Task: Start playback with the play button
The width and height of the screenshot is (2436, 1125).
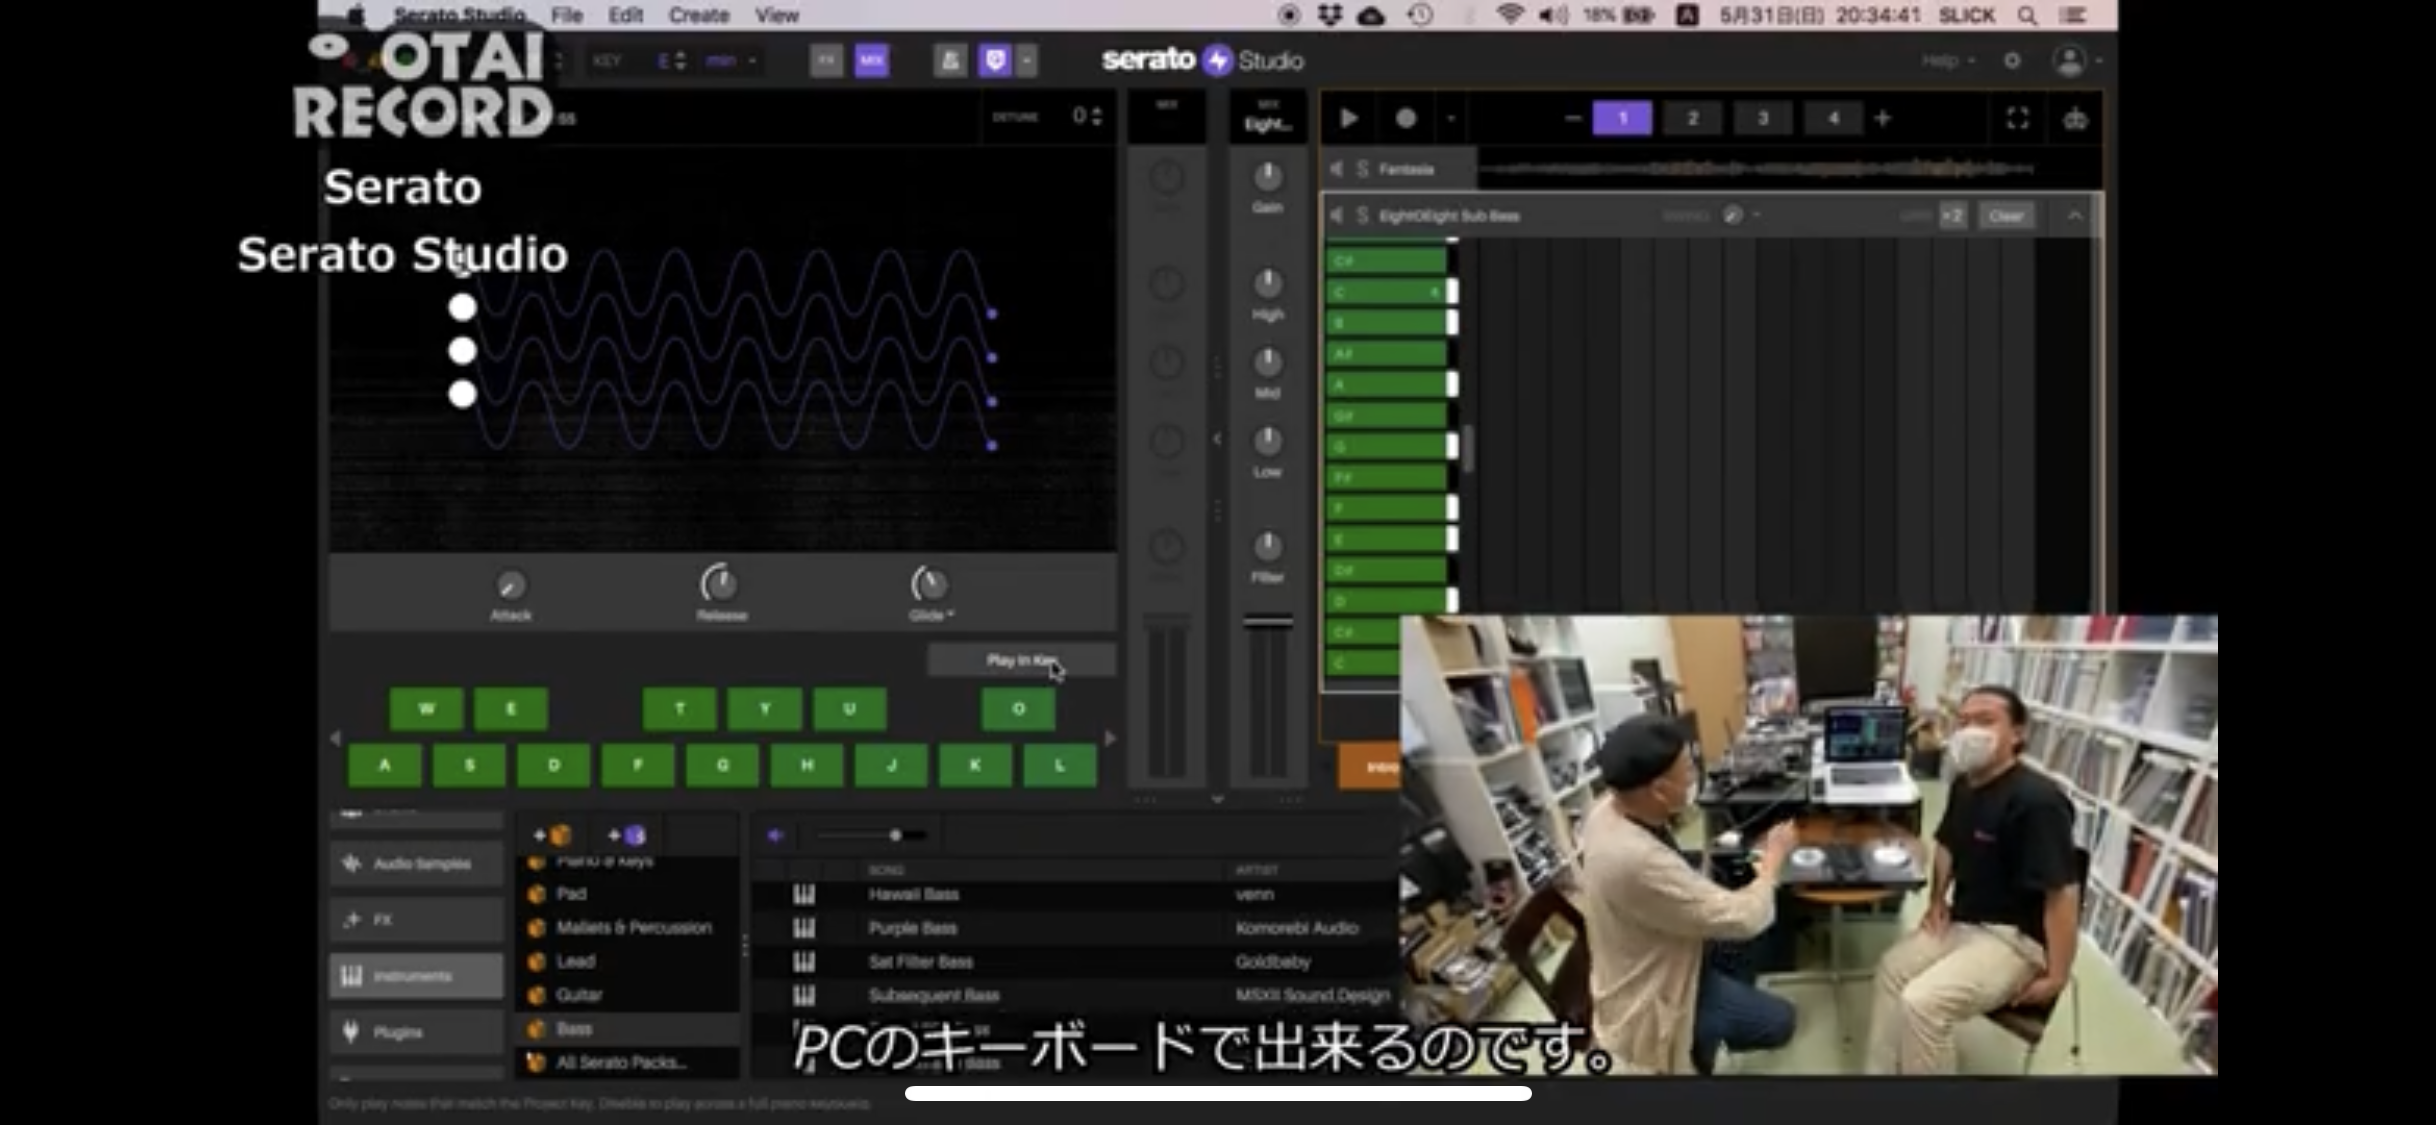Action: pyautogui.click(x=1348, y=119)
